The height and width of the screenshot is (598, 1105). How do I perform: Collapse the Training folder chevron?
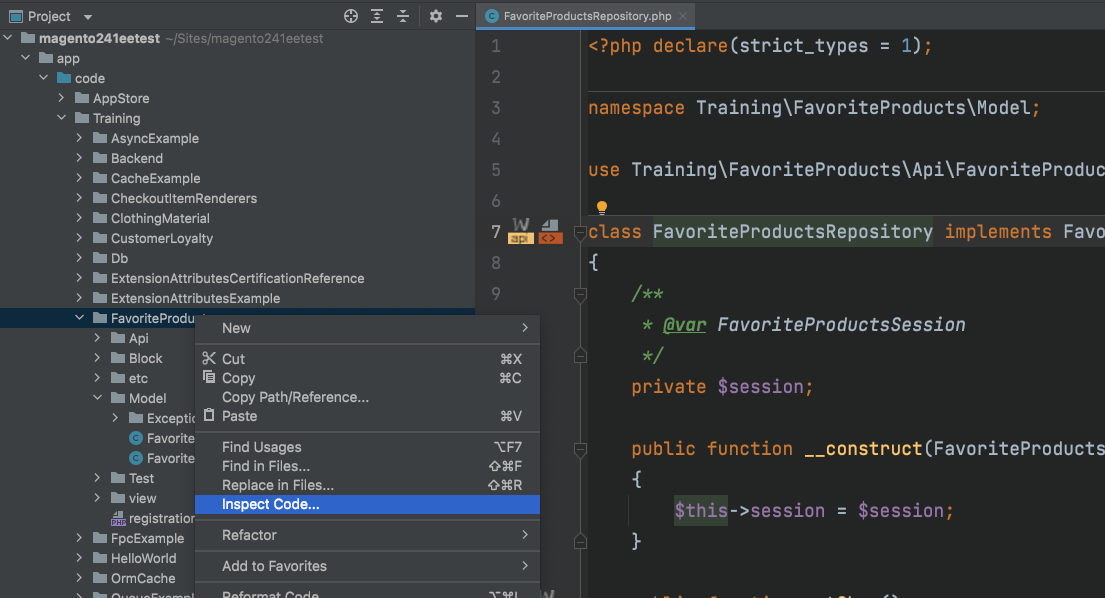pyautogui.click(x=60, y=118)
